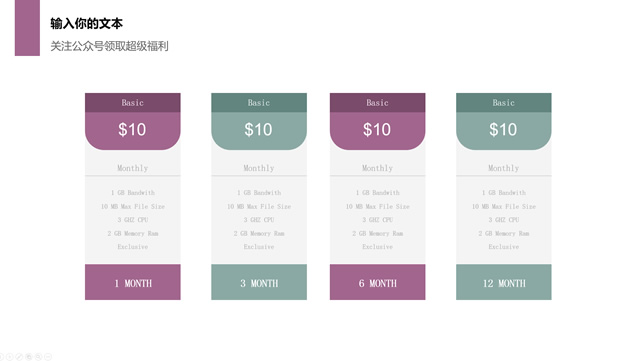Image resolution: width=635 pixels, height=361 pixels.
Task: Click the $10 price on 12 MONTH card
Action: click(503, 130)
